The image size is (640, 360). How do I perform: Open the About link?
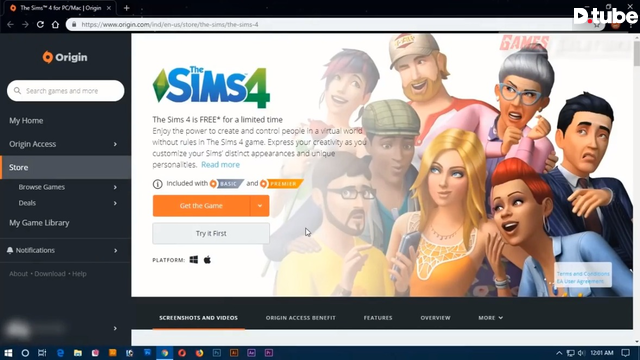click(x=18, y=274)
